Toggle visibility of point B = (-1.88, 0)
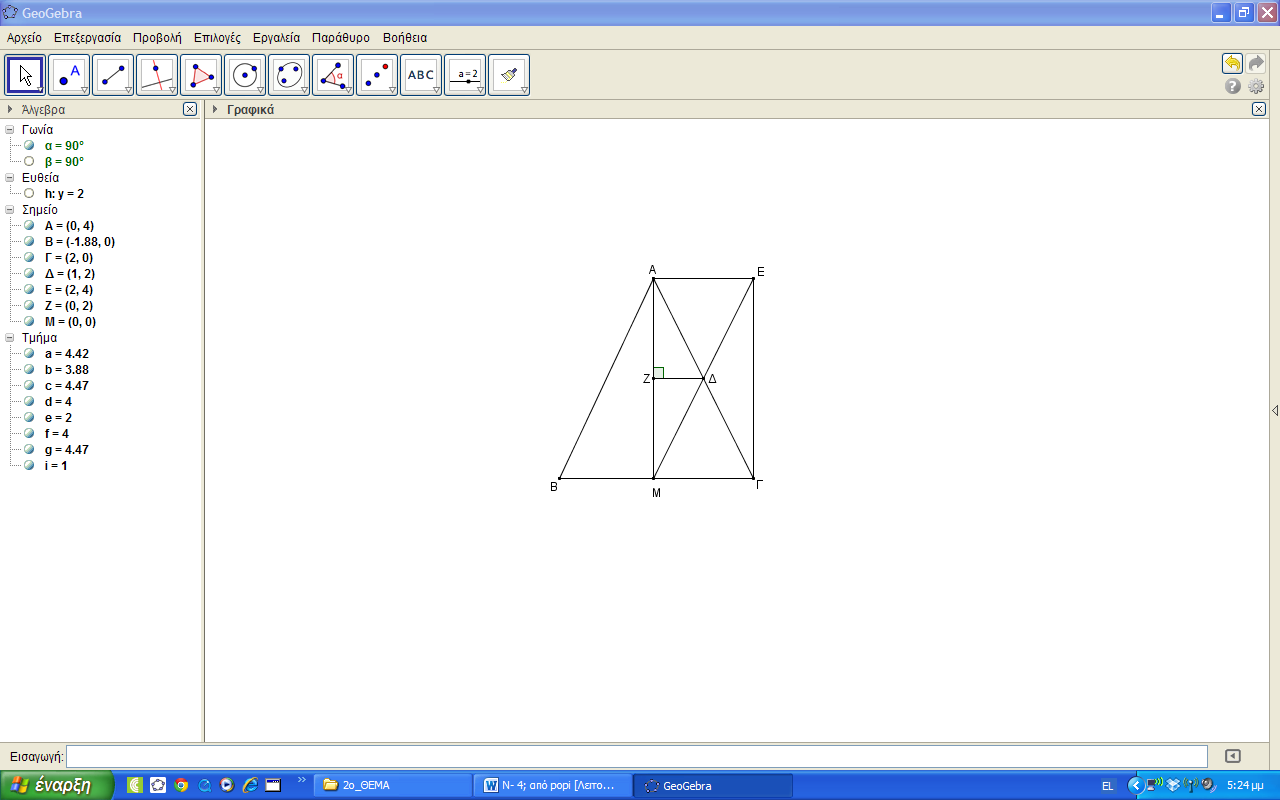1280x800 pixels. pyautogui.click(x=29, y=241)
